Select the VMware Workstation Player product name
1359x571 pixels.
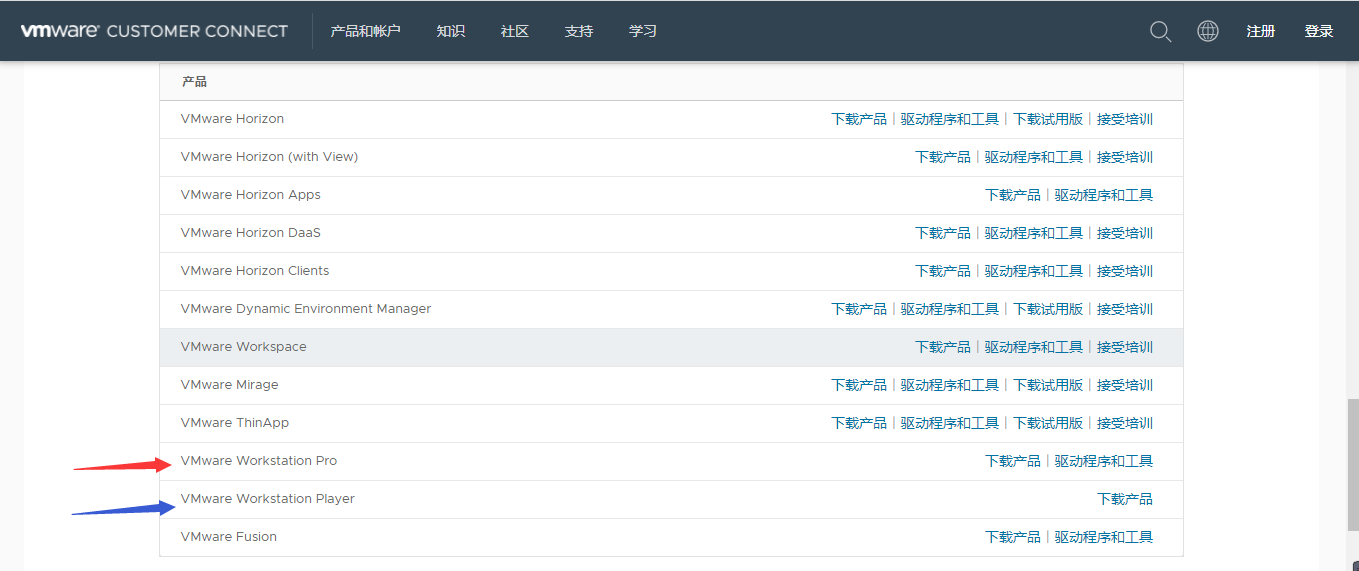point(268,499)
